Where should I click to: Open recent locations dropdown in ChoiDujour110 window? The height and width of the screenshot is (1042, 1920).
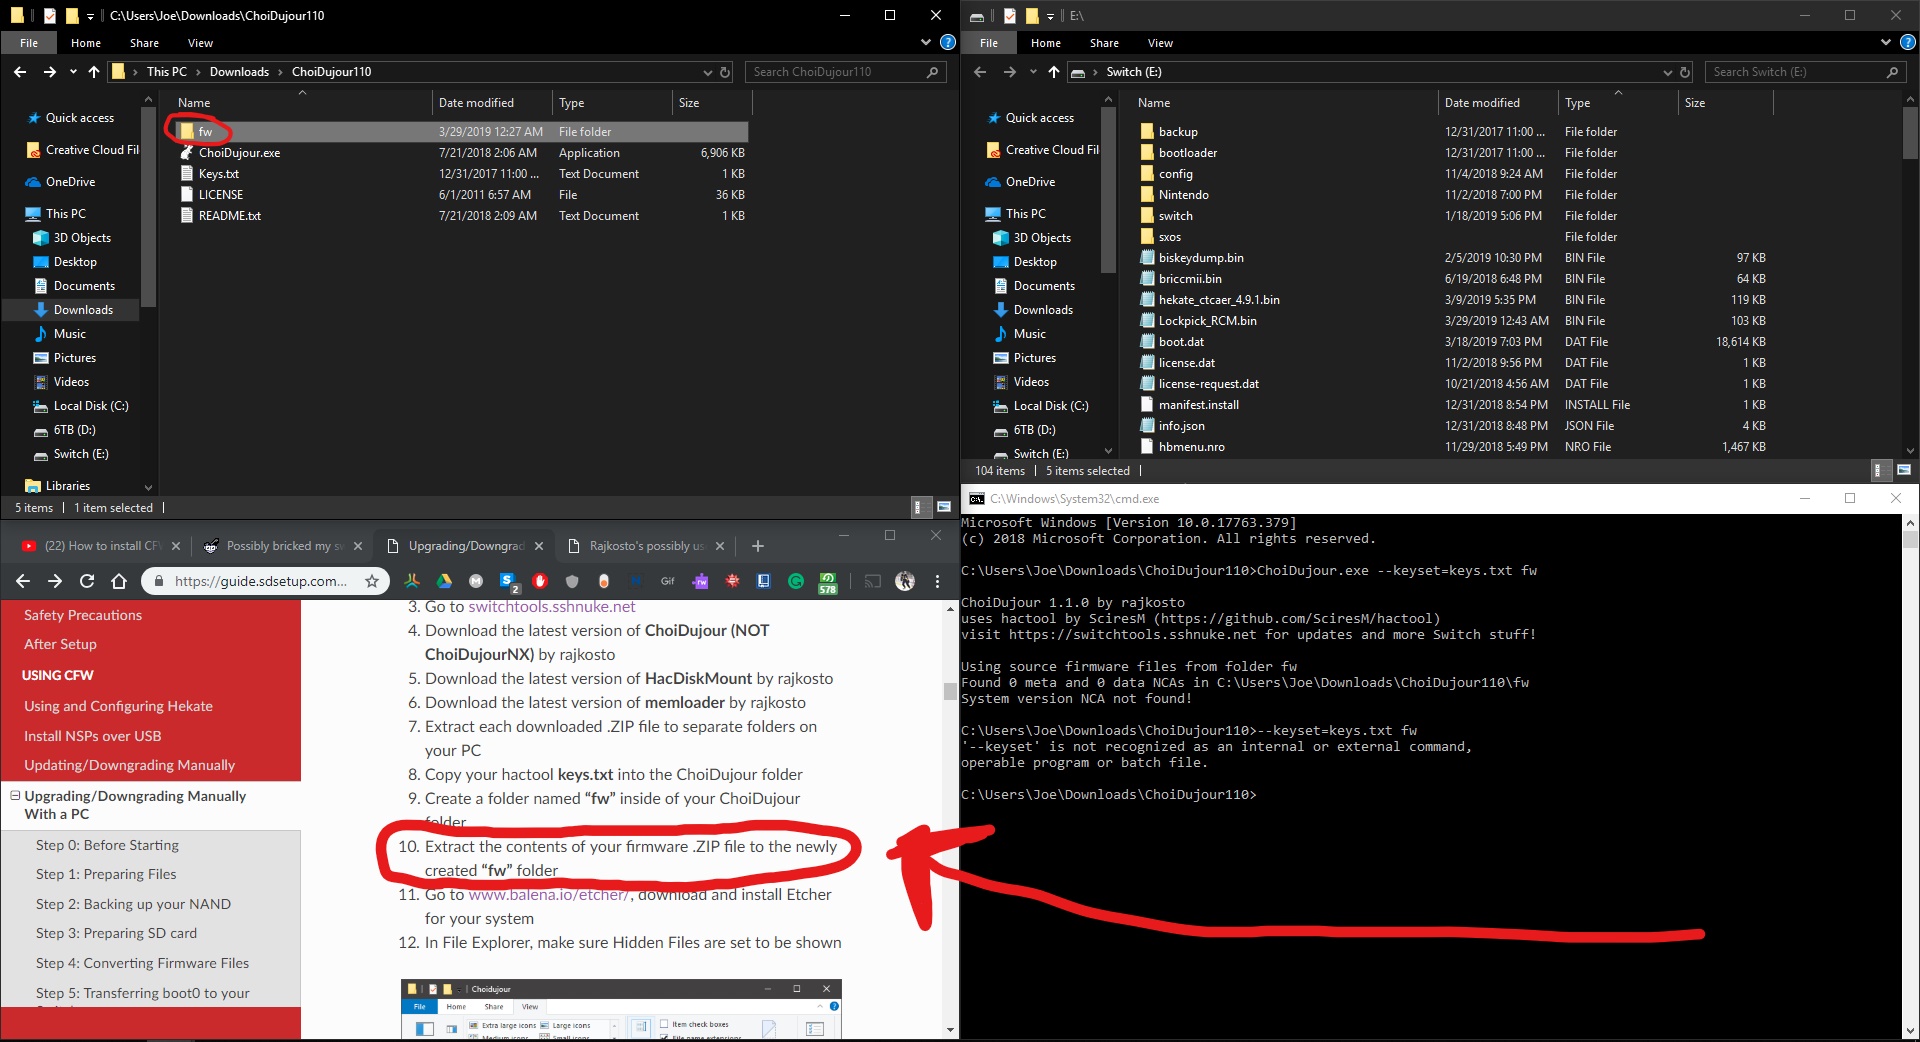pyautogui.click(x=73, y=72)
